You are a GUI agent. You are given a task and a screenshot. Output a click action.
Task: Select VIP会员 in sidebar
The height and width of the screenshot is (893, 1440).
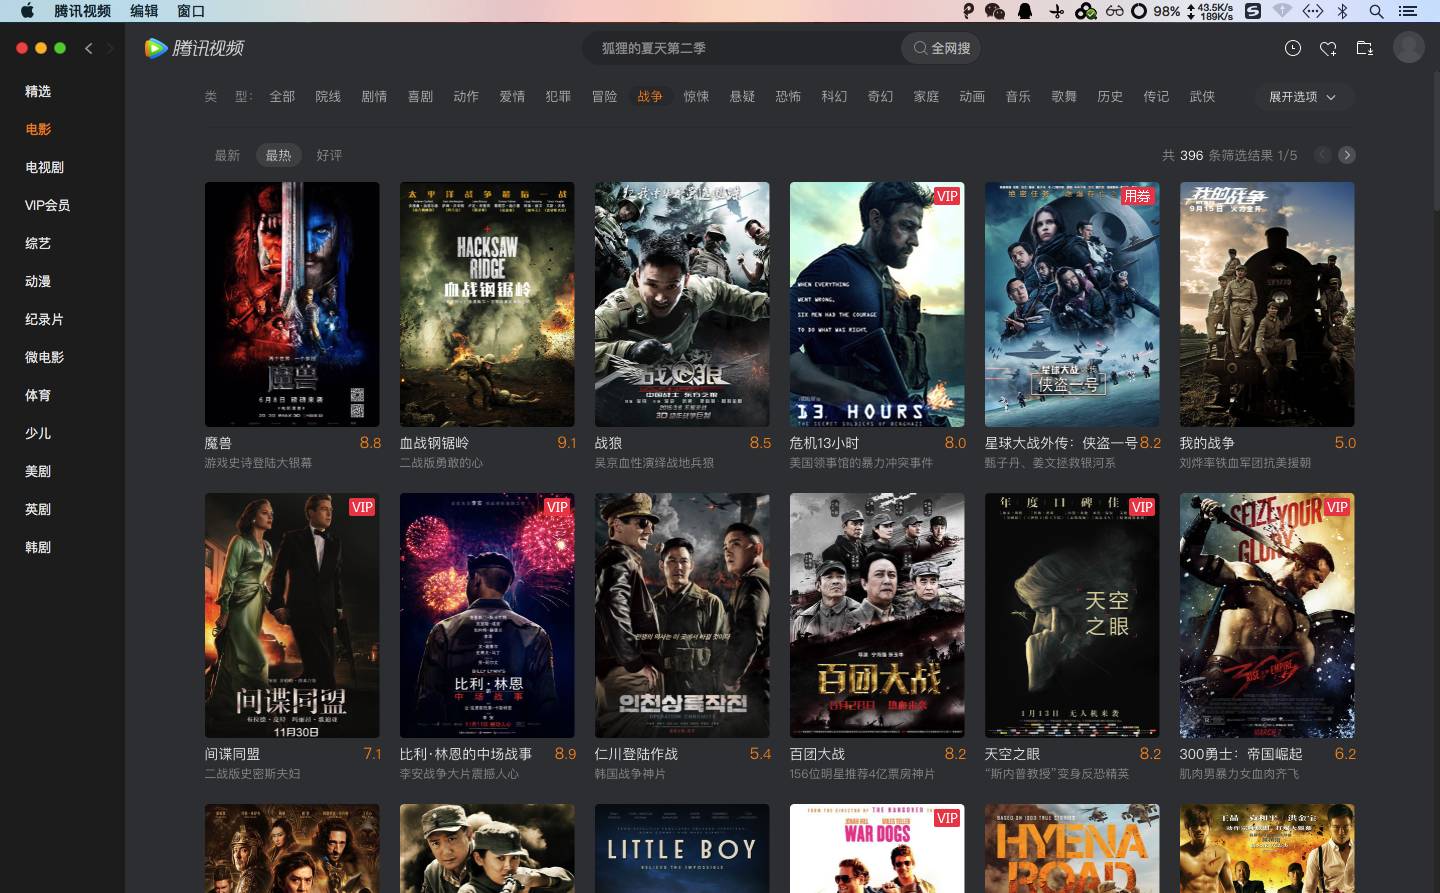(x=48, y=205)
